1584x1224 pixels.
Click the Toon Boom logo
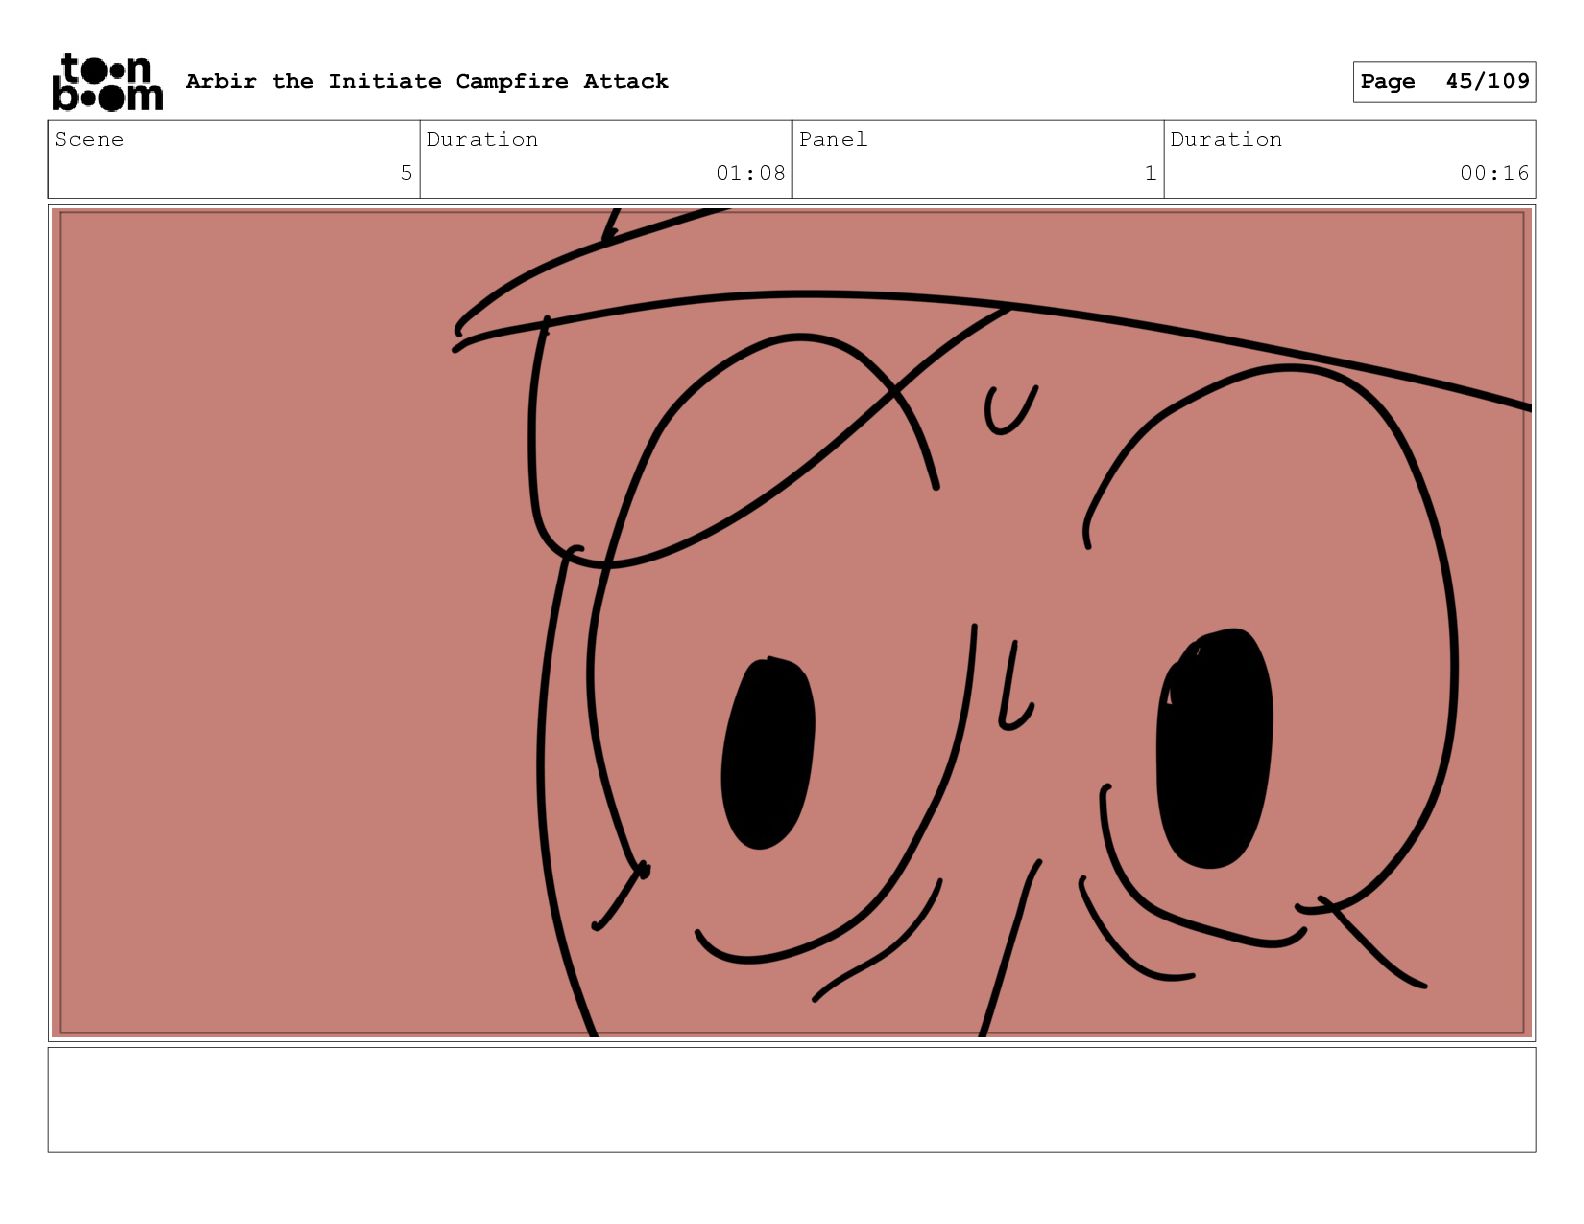tap(107, 82)
